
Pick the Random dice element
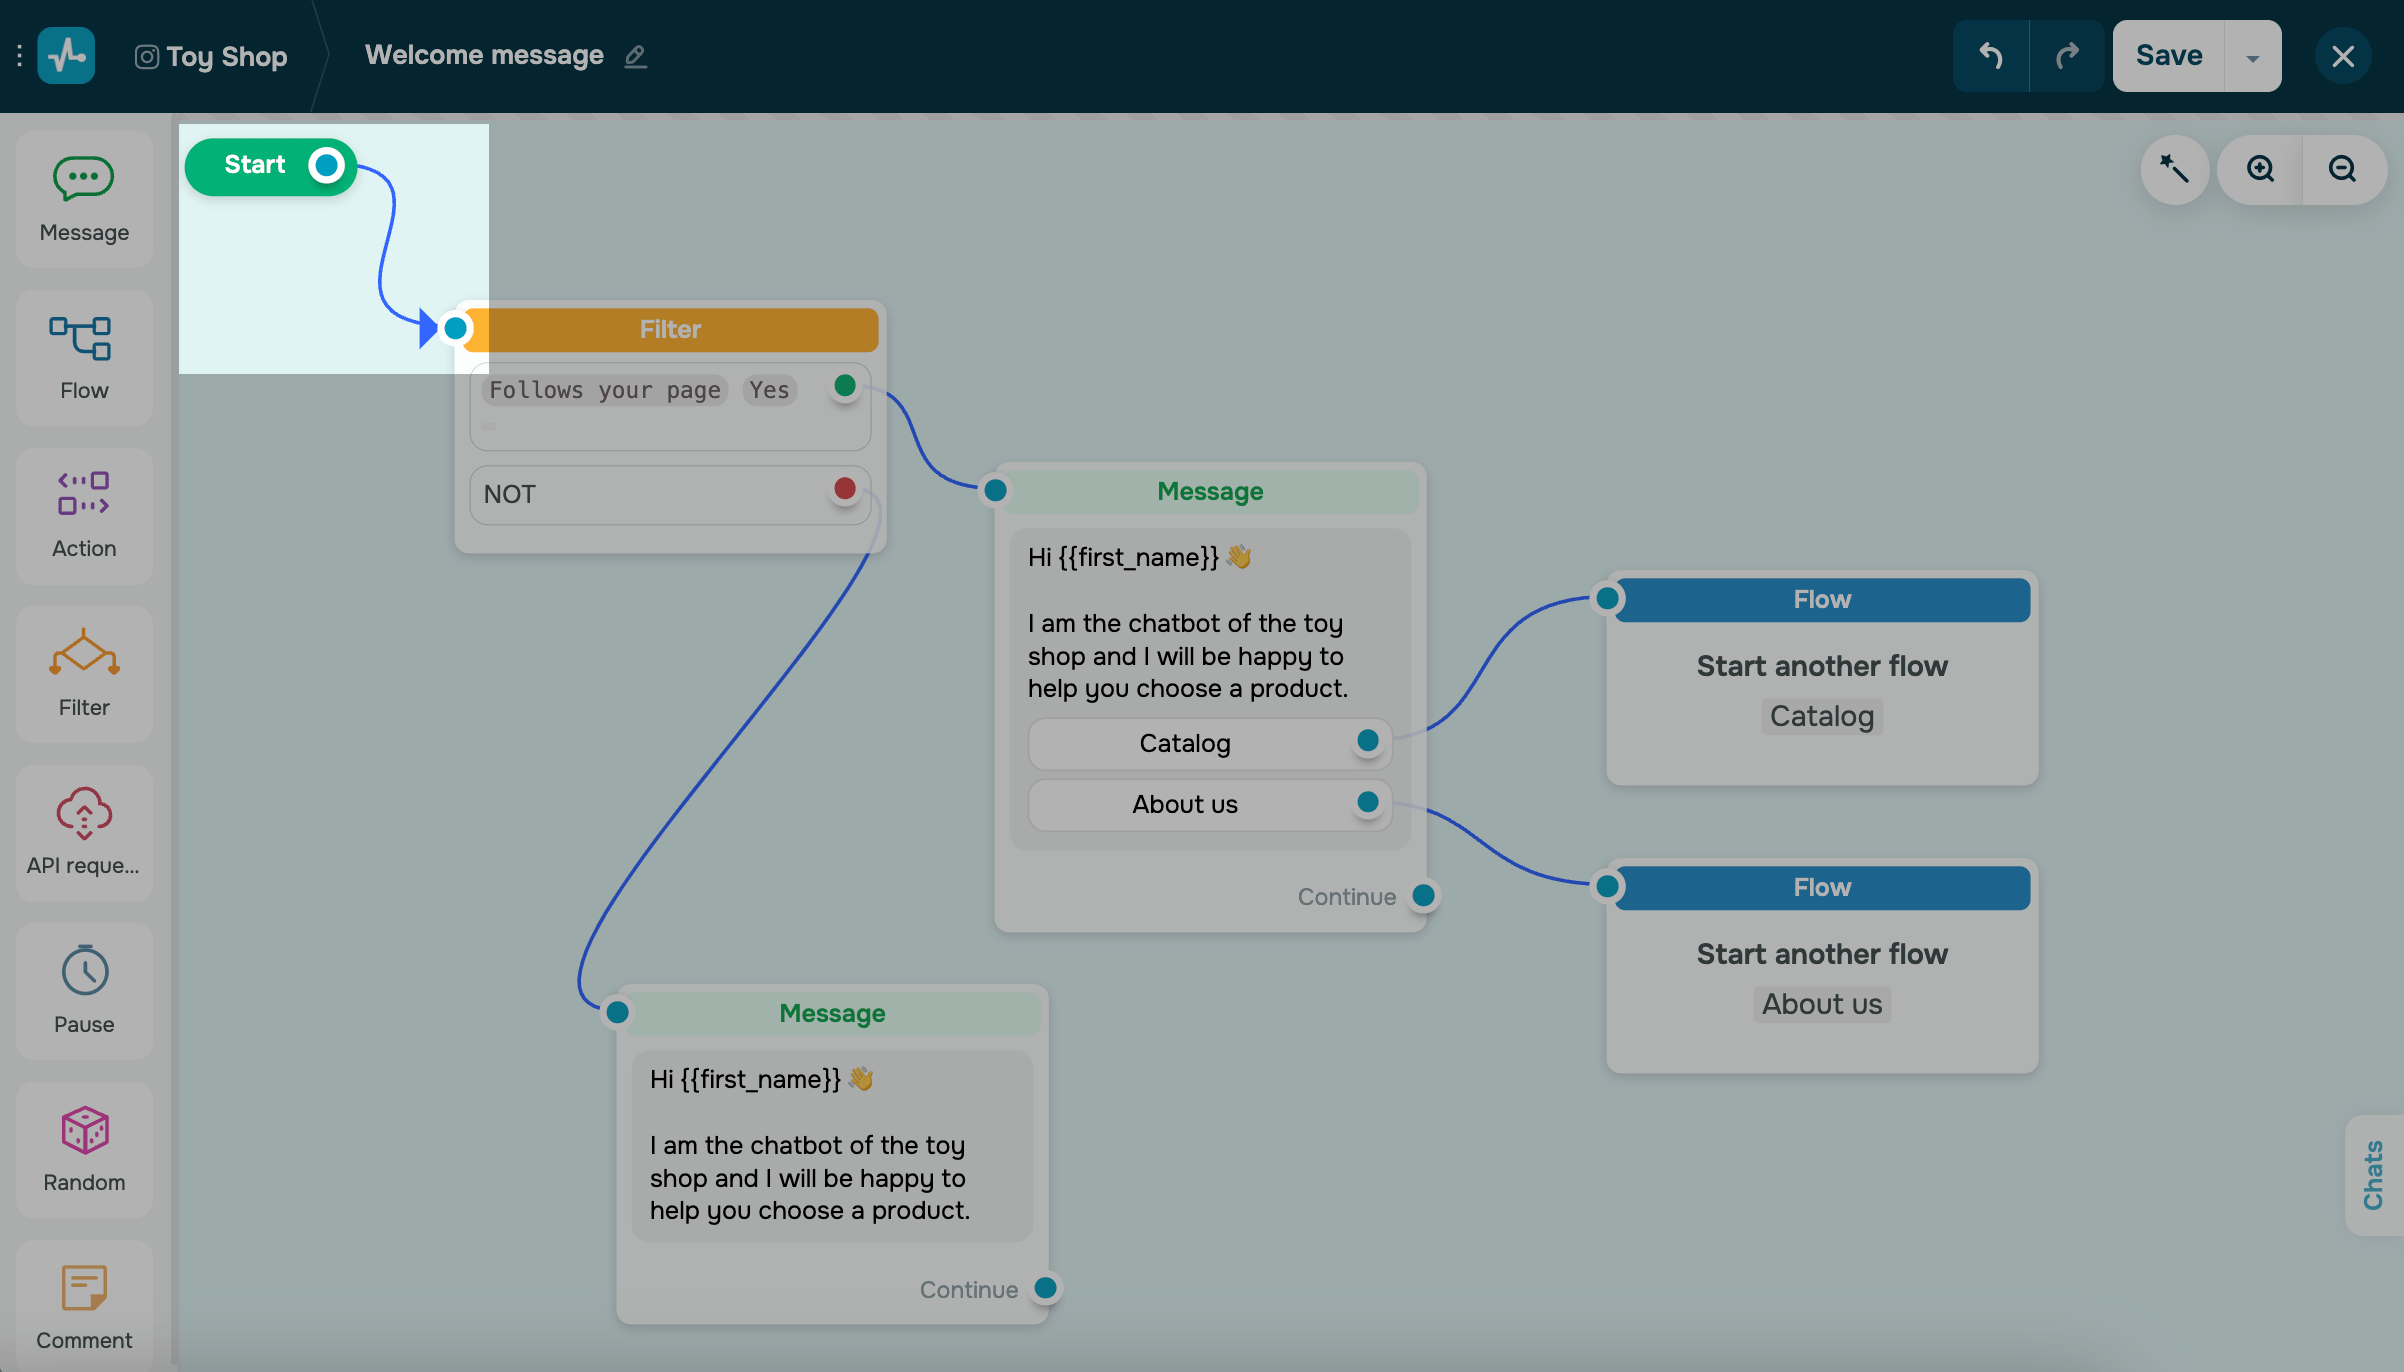tap(84, 1148)
